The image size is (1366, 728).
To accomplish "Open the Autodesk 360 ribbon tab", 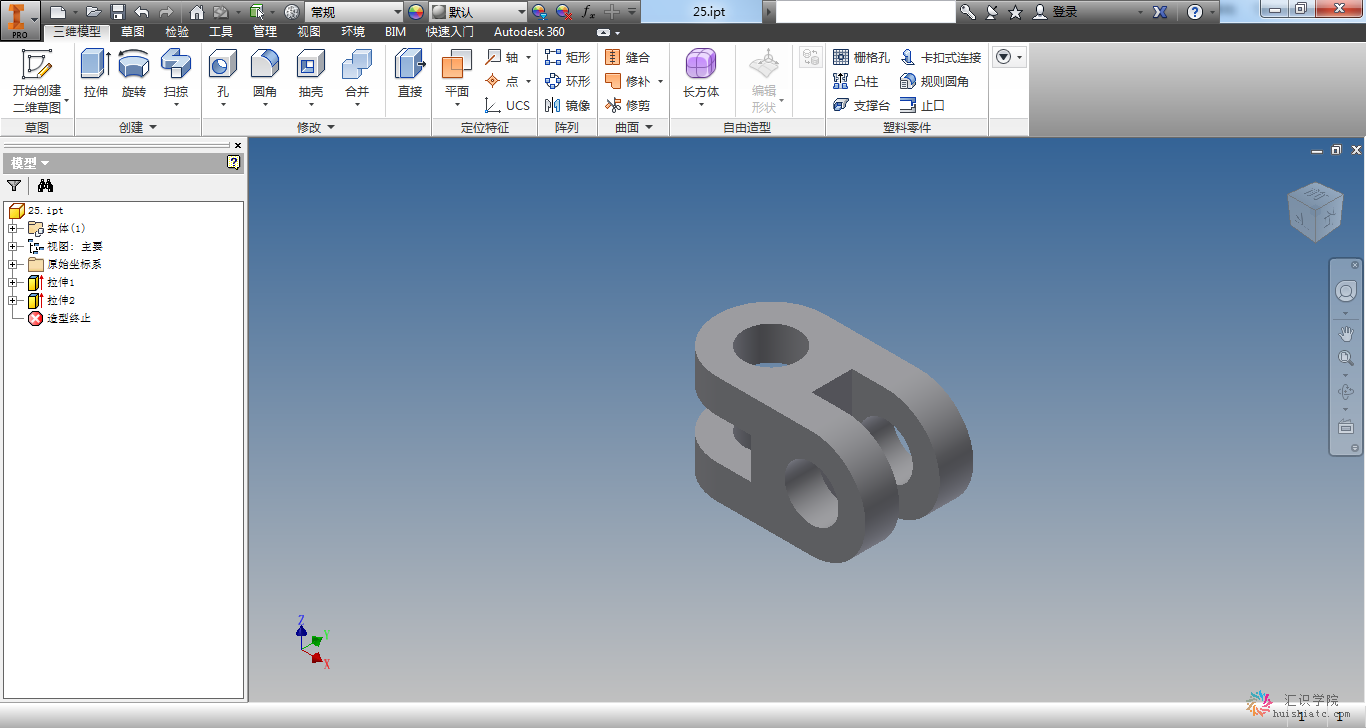I will tap(529, 32).
